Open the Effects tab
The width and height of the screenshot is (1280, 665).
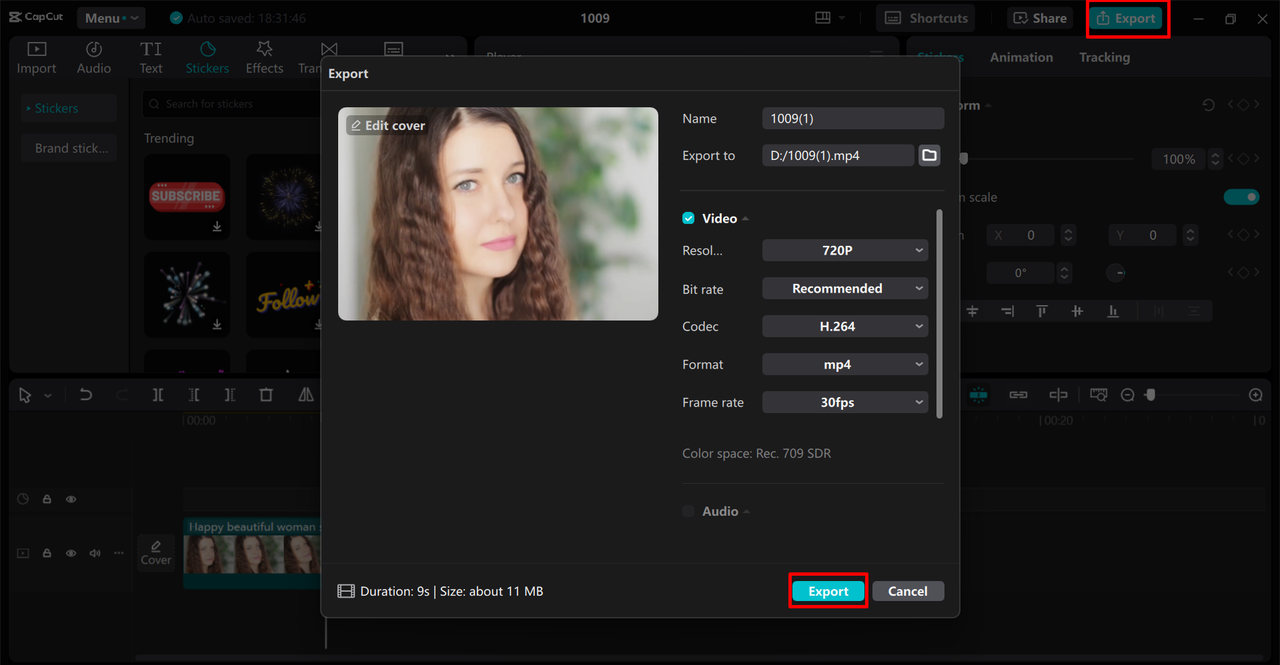click(x=264, y=58)
